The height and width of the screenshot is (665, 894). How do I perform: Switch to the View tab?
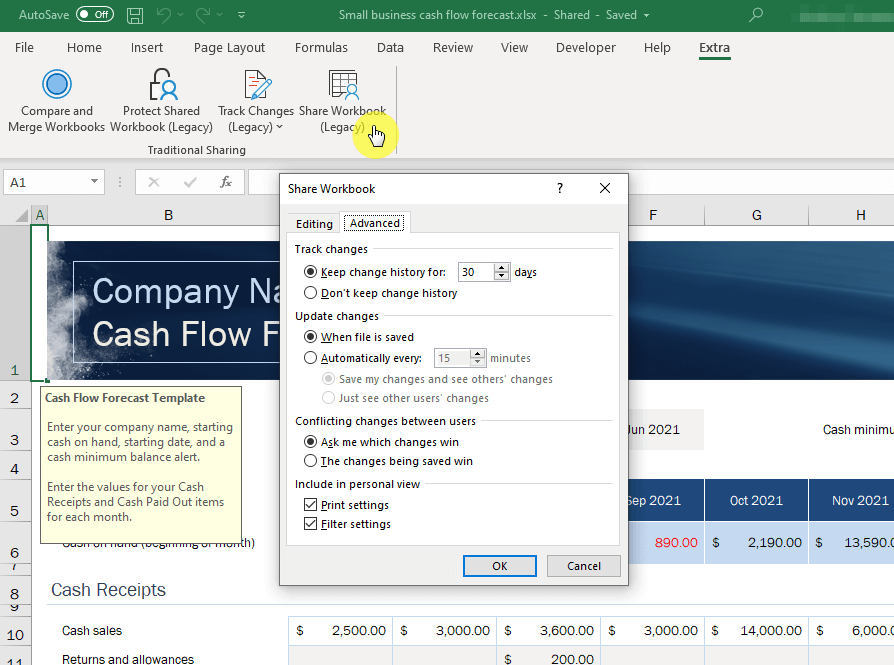[514, 48]
